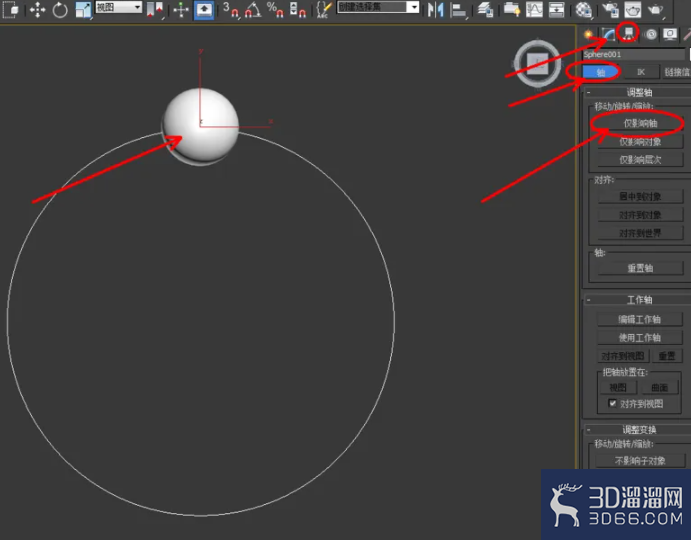
Task: Activate the Select and Scale tool
Action: tap(83, 10)
